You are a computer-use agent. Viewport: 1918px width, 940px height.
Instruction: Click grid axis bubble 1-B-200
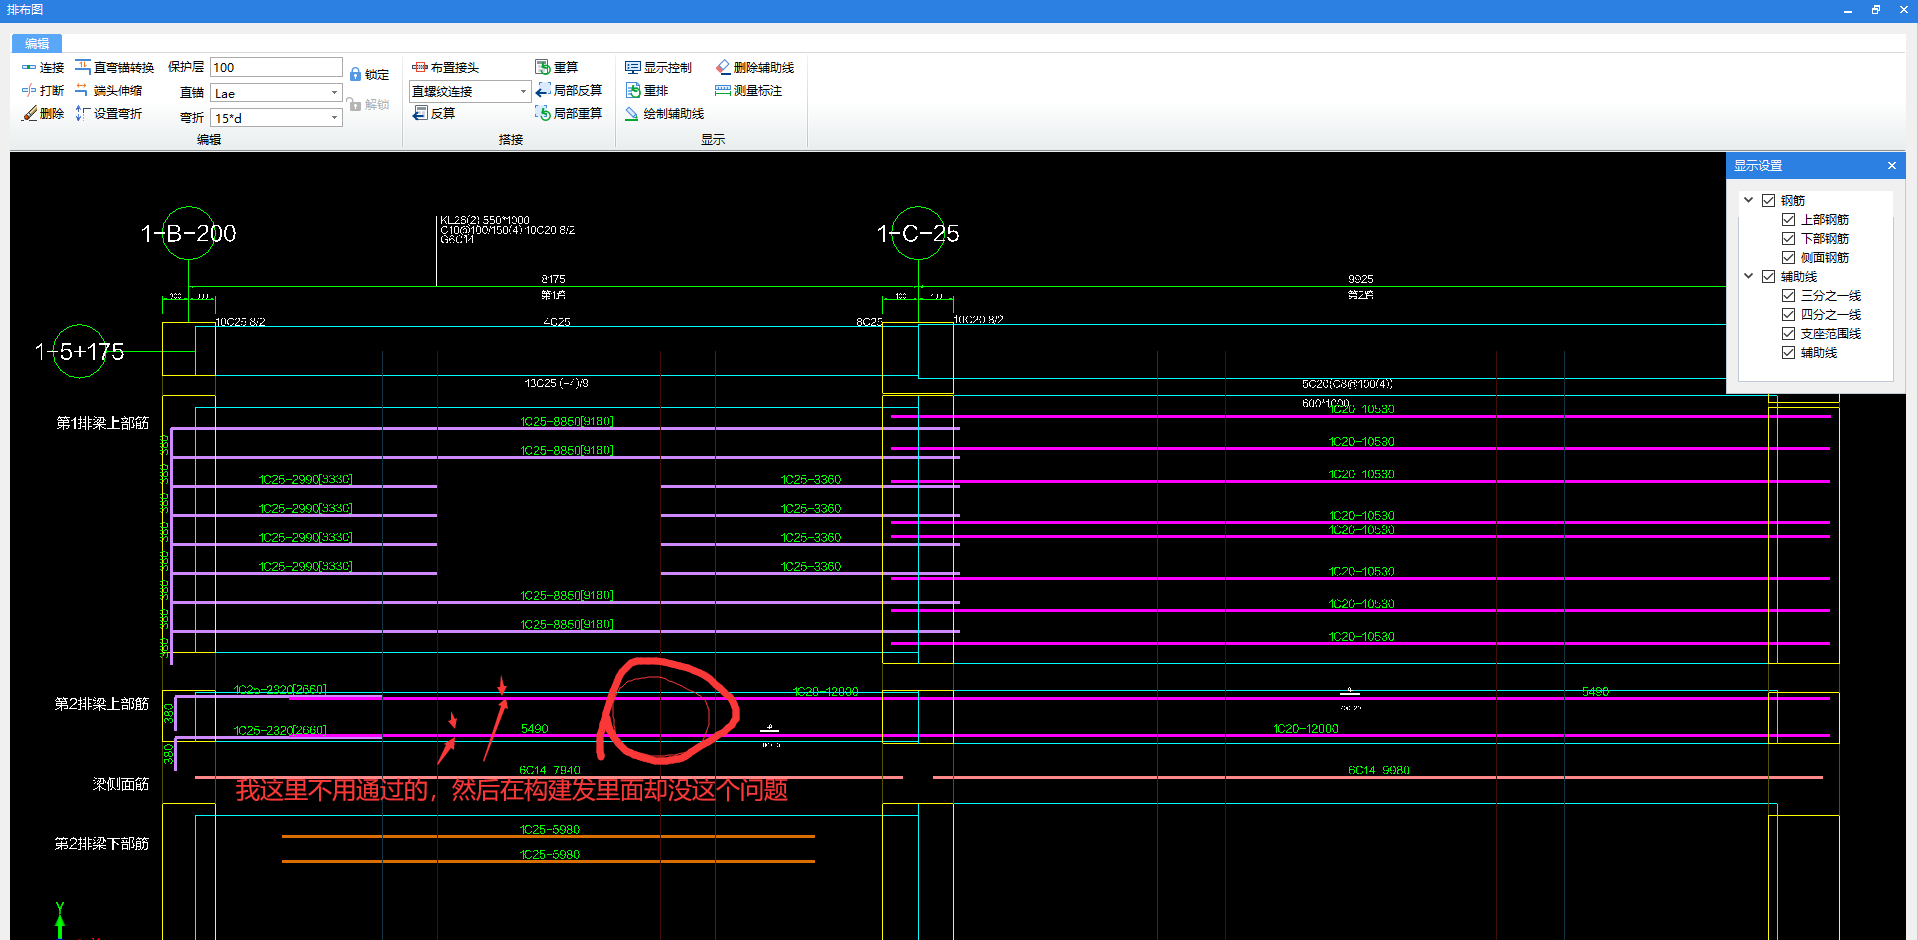(188, 233)
